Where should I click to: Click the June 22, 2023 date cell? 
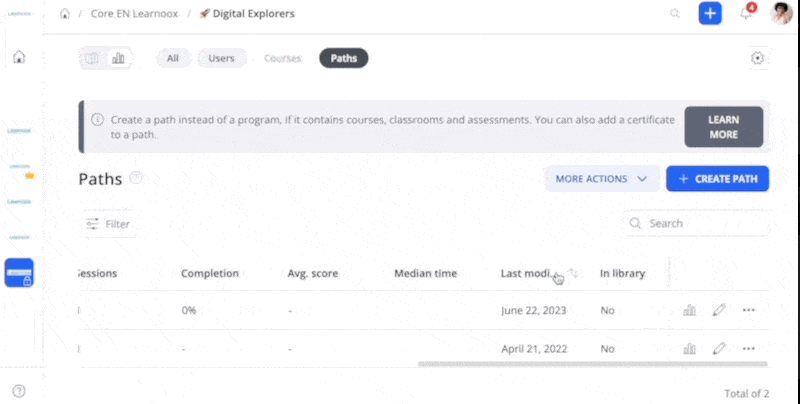534,310
